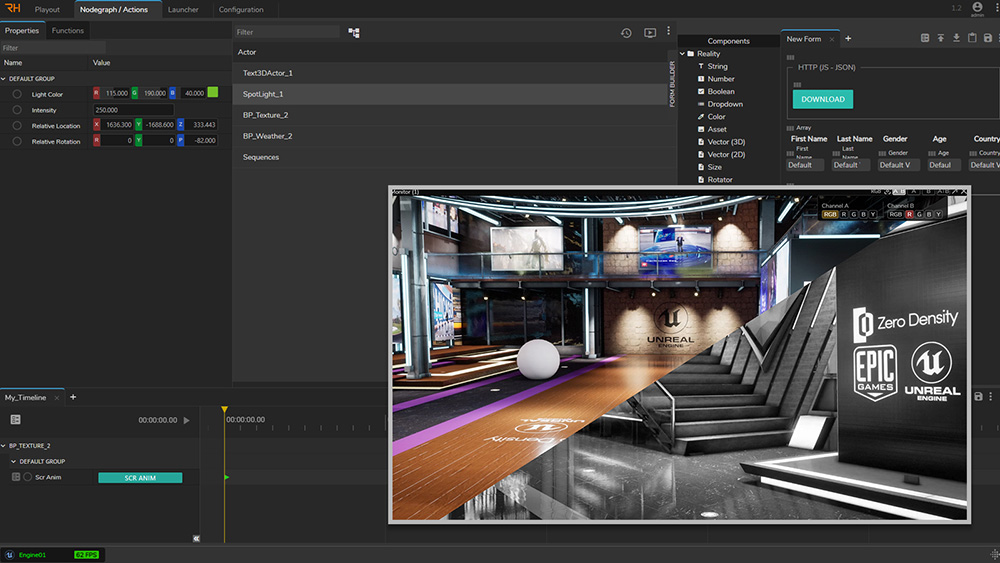Collapse the Reality folder in Components
Screen dimensions: 1000x563
(x=682, y=54)
